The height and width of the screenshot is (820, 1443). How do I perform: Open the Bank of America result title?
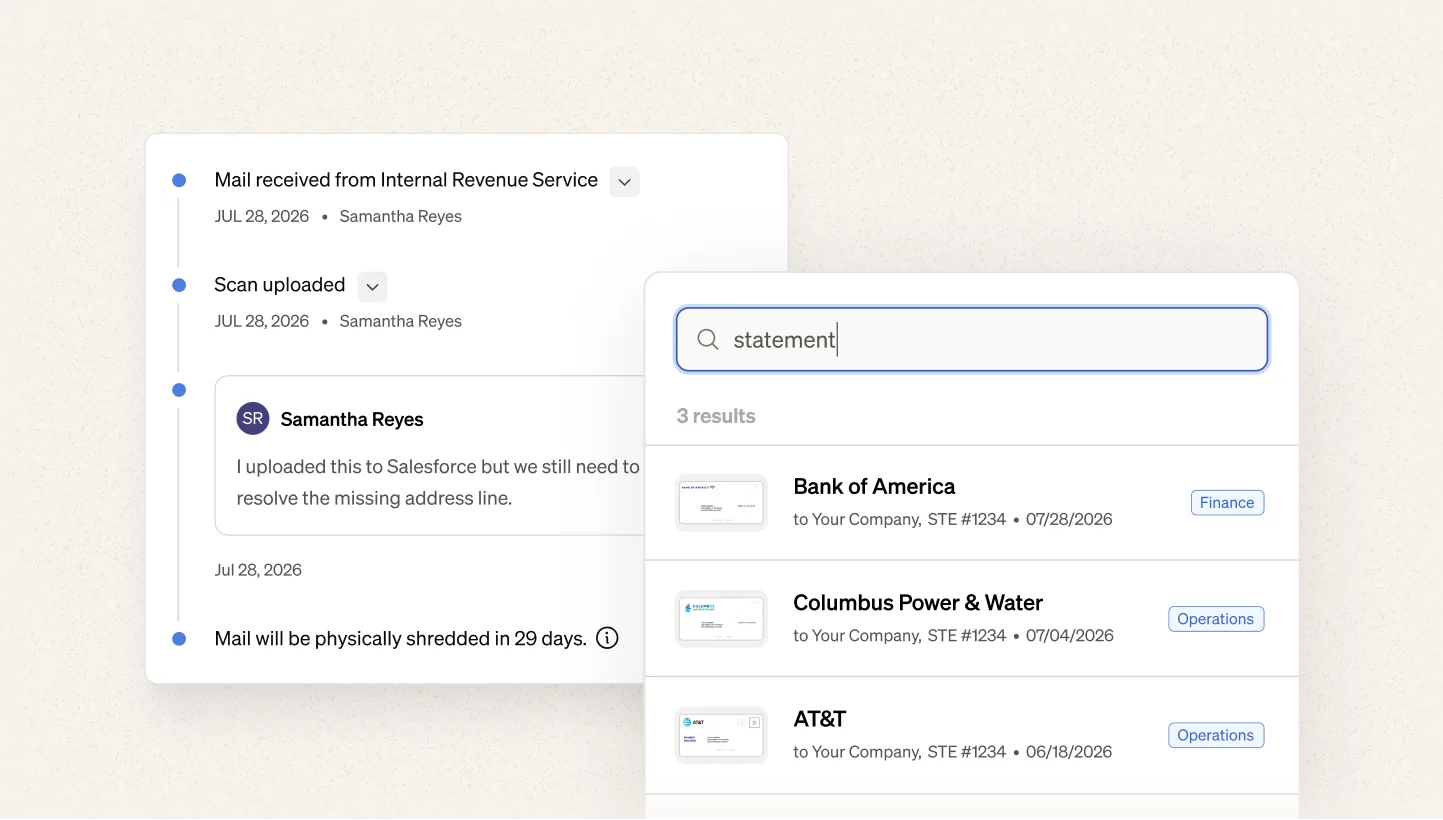click(874, 487)
